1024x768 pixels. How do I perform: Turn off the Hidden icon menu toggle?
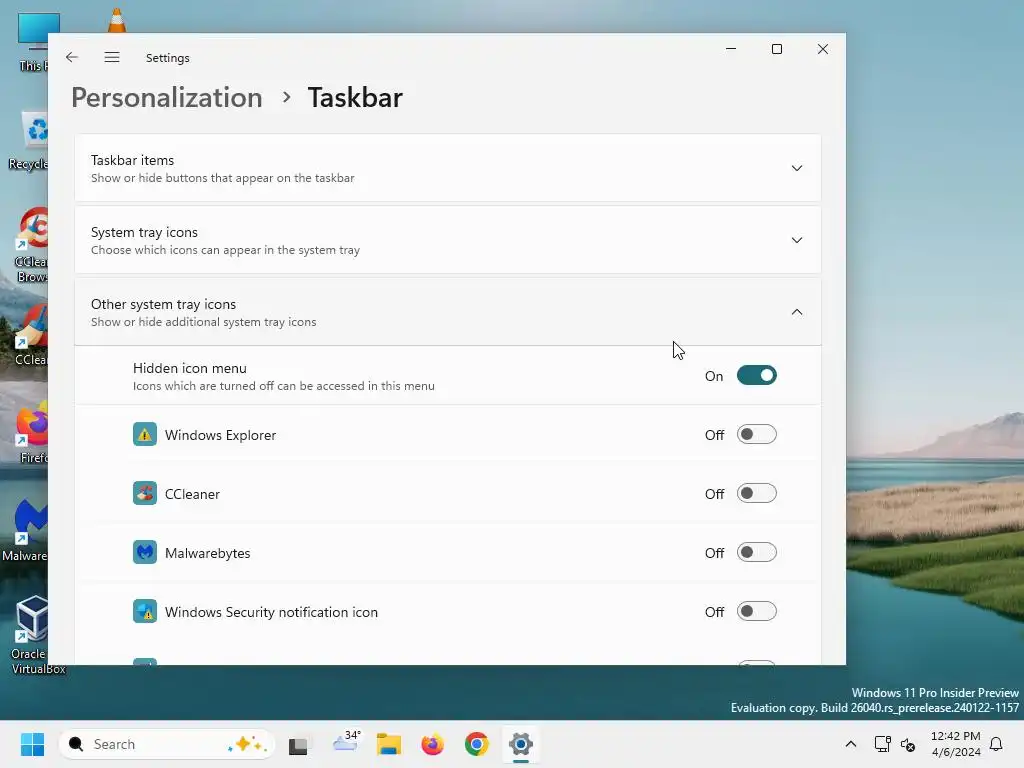point(756,376)
